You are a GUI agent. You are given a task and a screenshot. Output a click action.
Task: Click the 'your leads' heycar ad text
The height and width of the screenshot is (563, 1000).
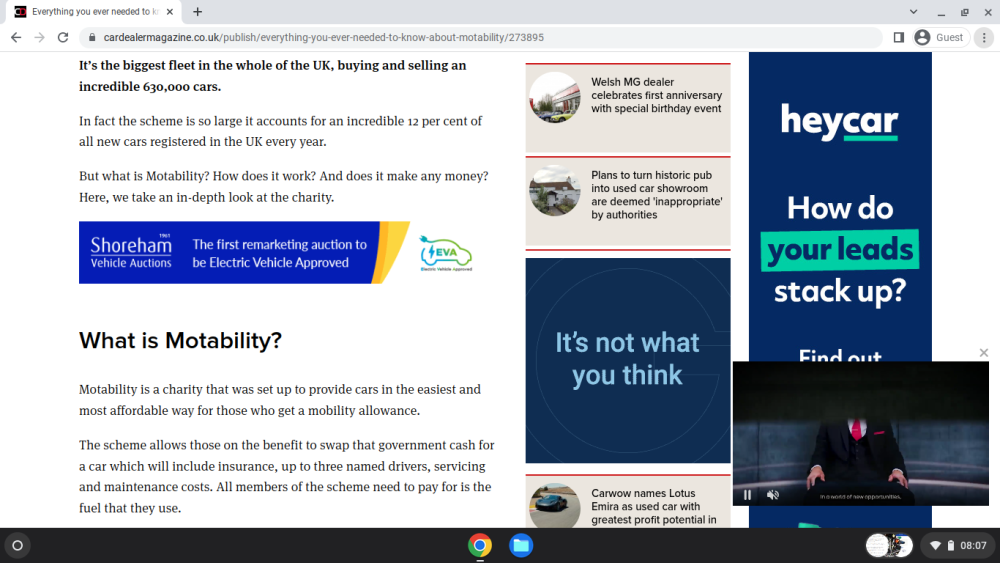840,250
